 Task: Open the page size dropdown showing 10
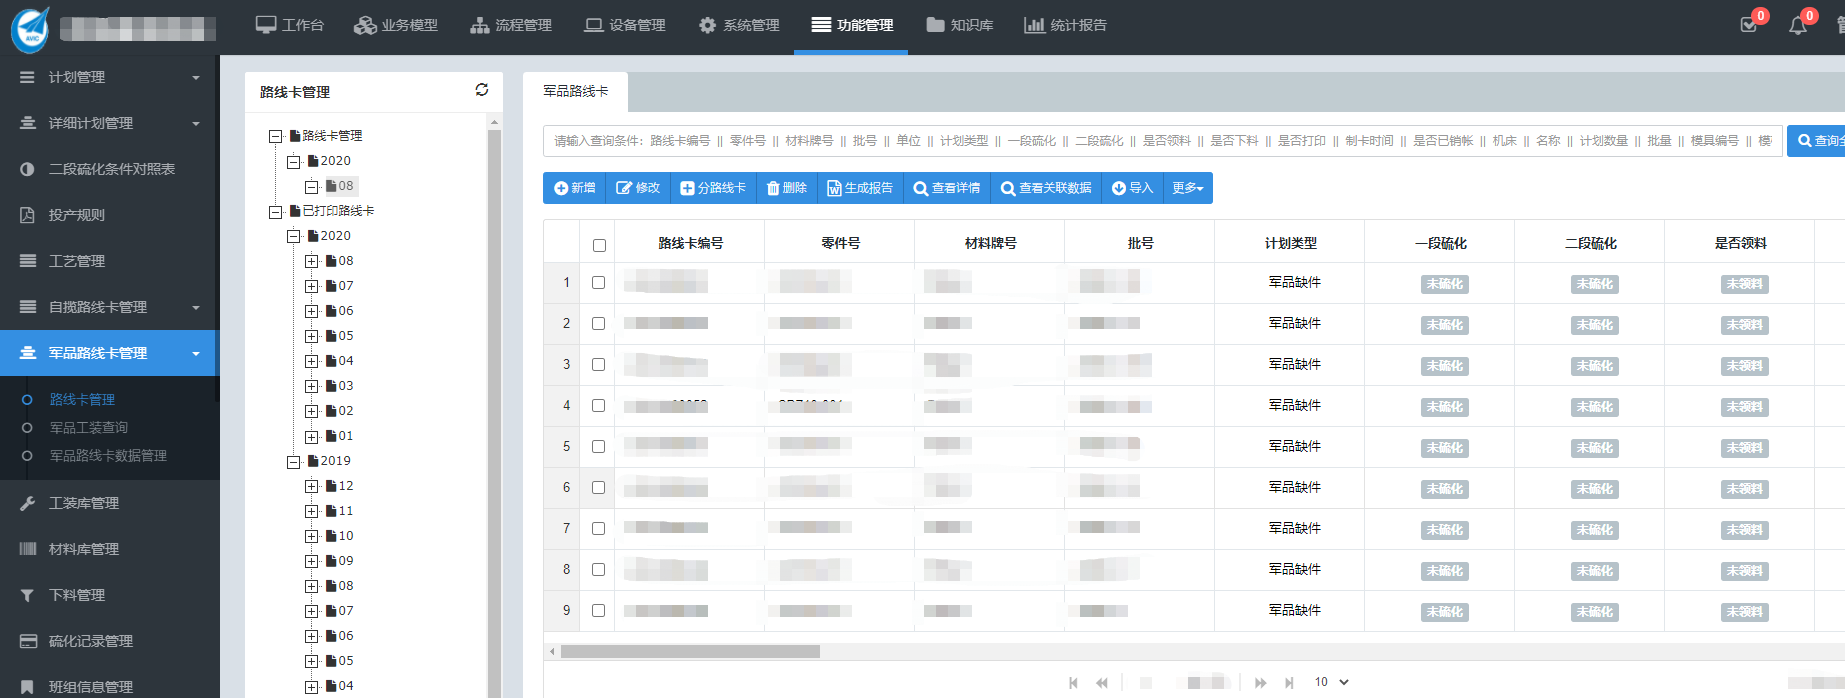pyautogui.click(x=1331, y=682)
